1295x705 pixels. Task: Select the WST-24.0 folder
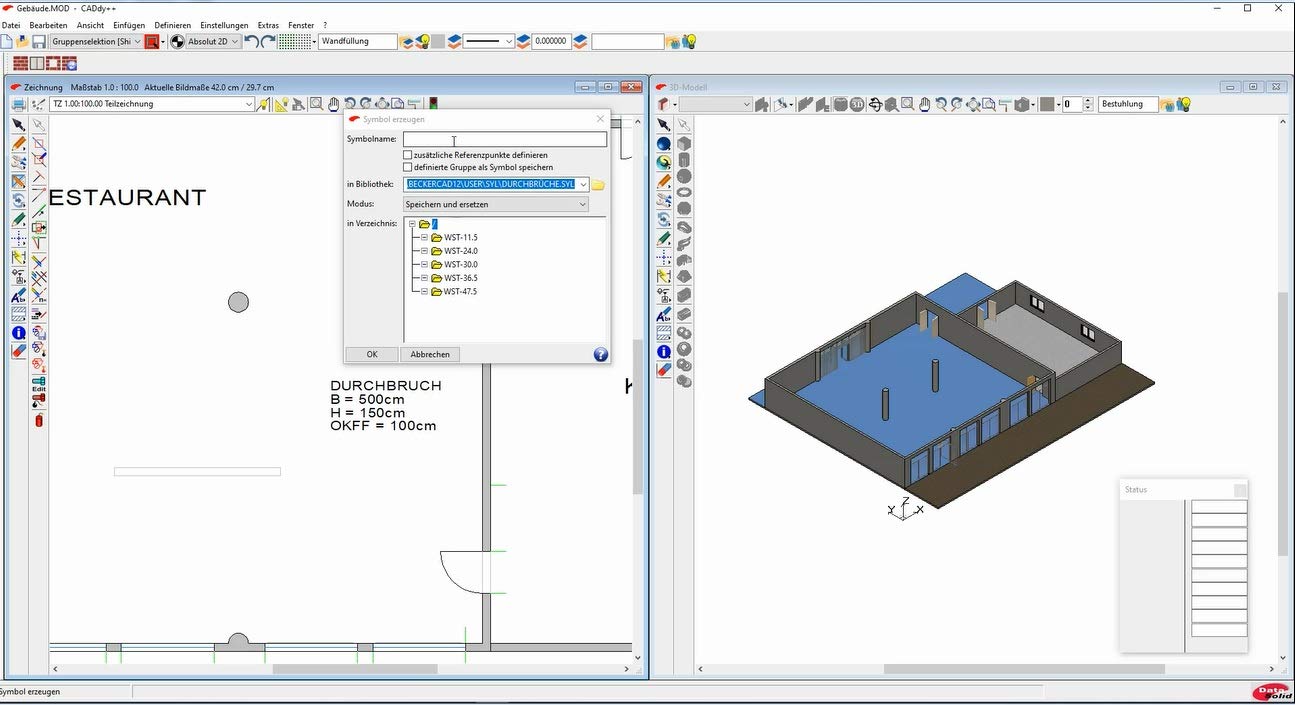pos(461,251)
